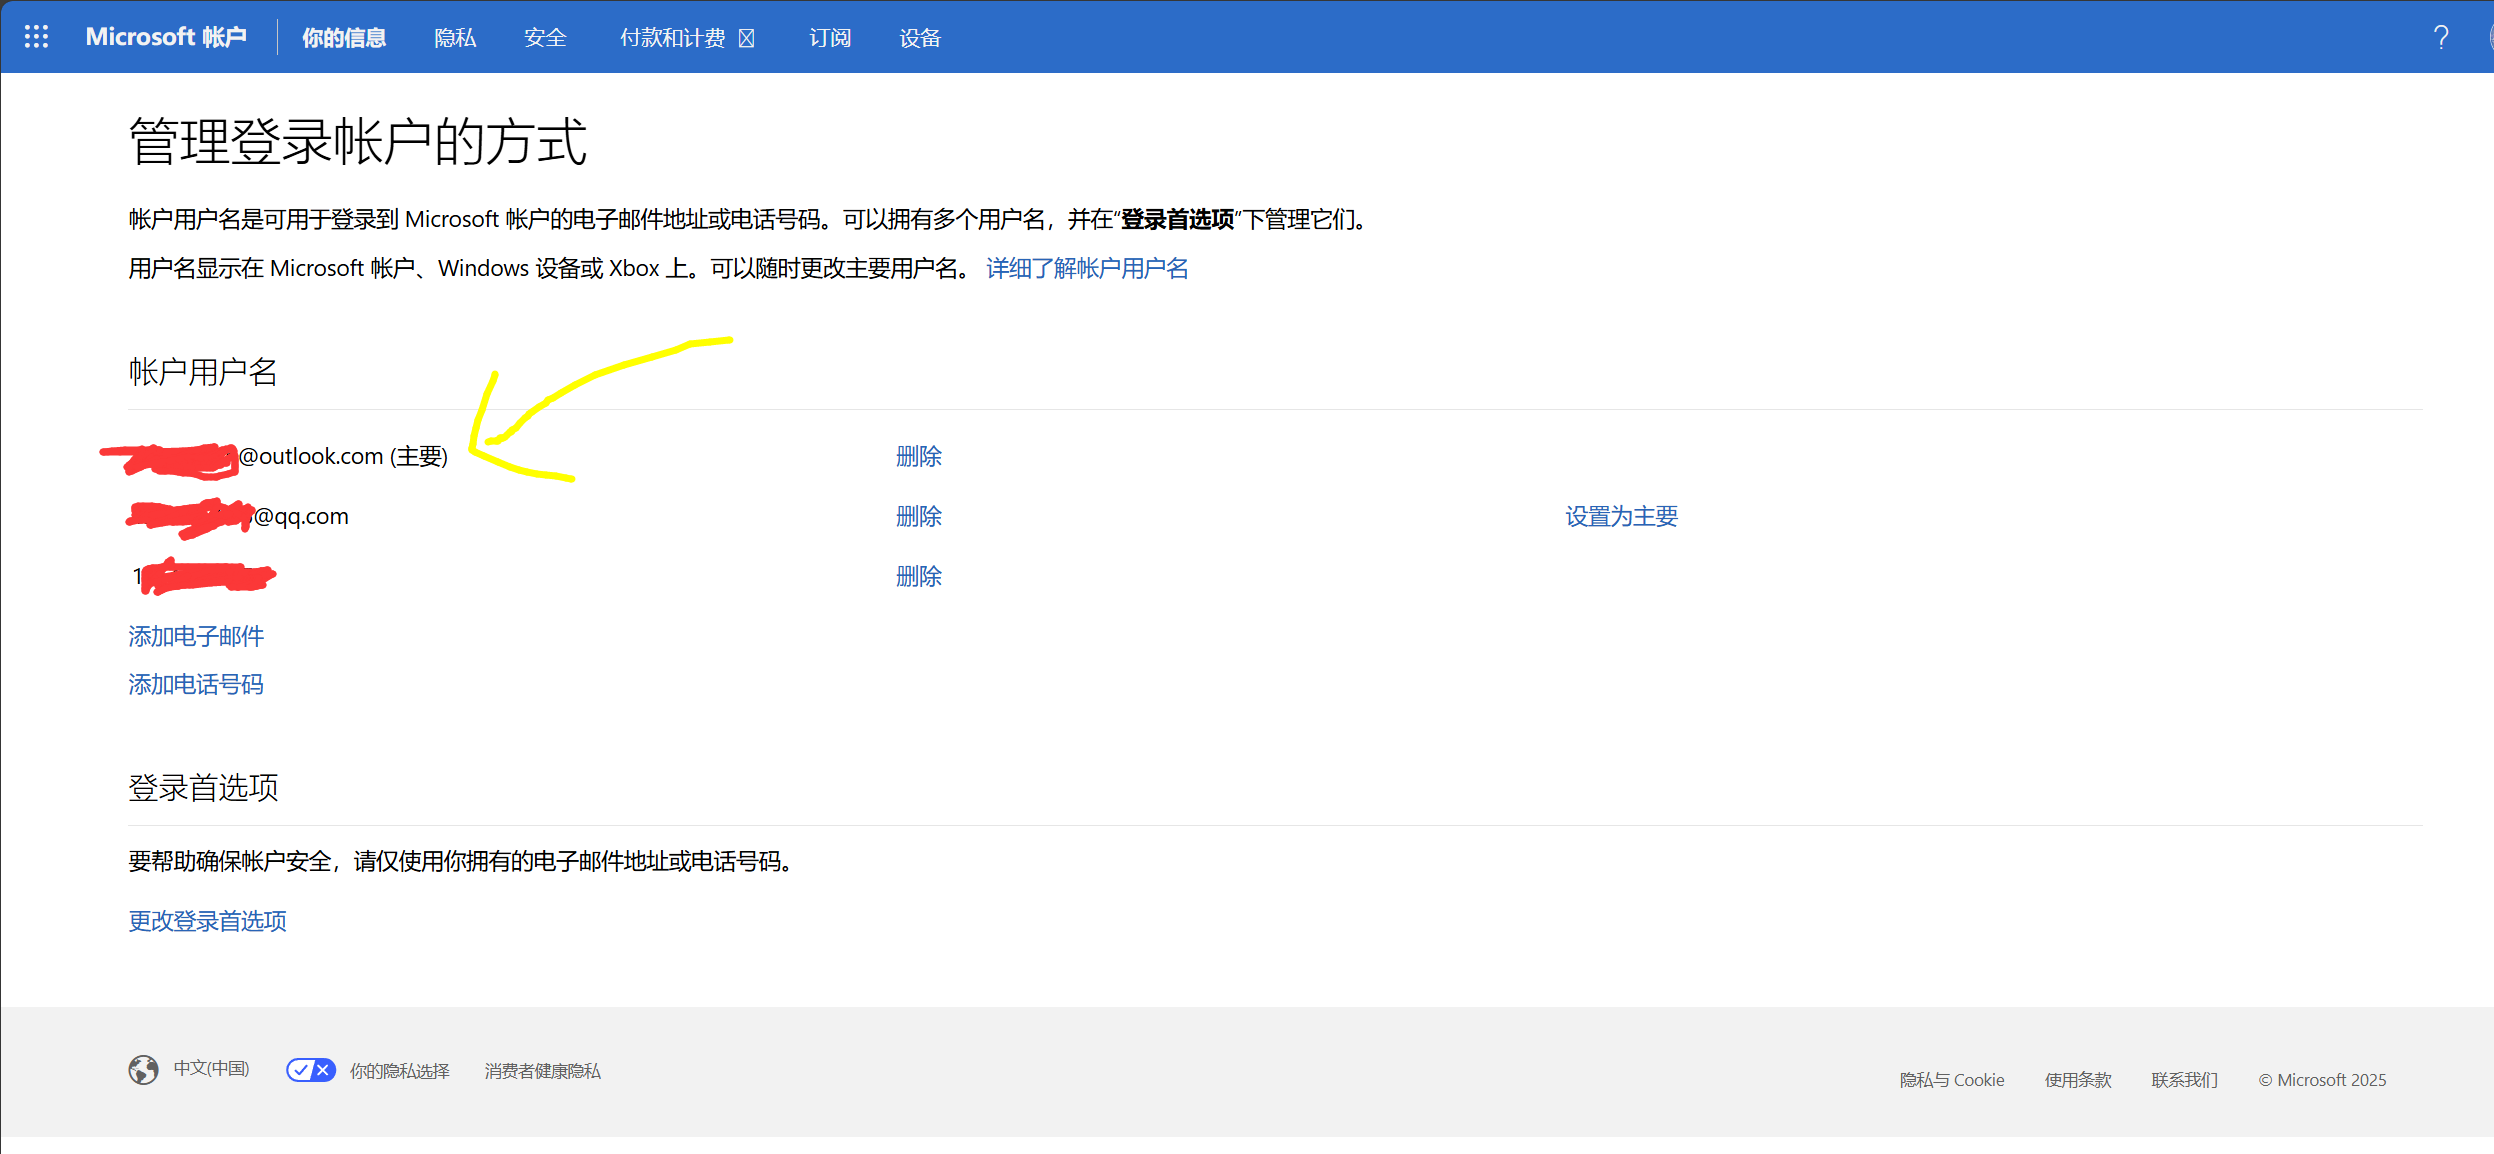
Task: Click the 管理登录帐户的方式 page title
Action: pos(358,141)
